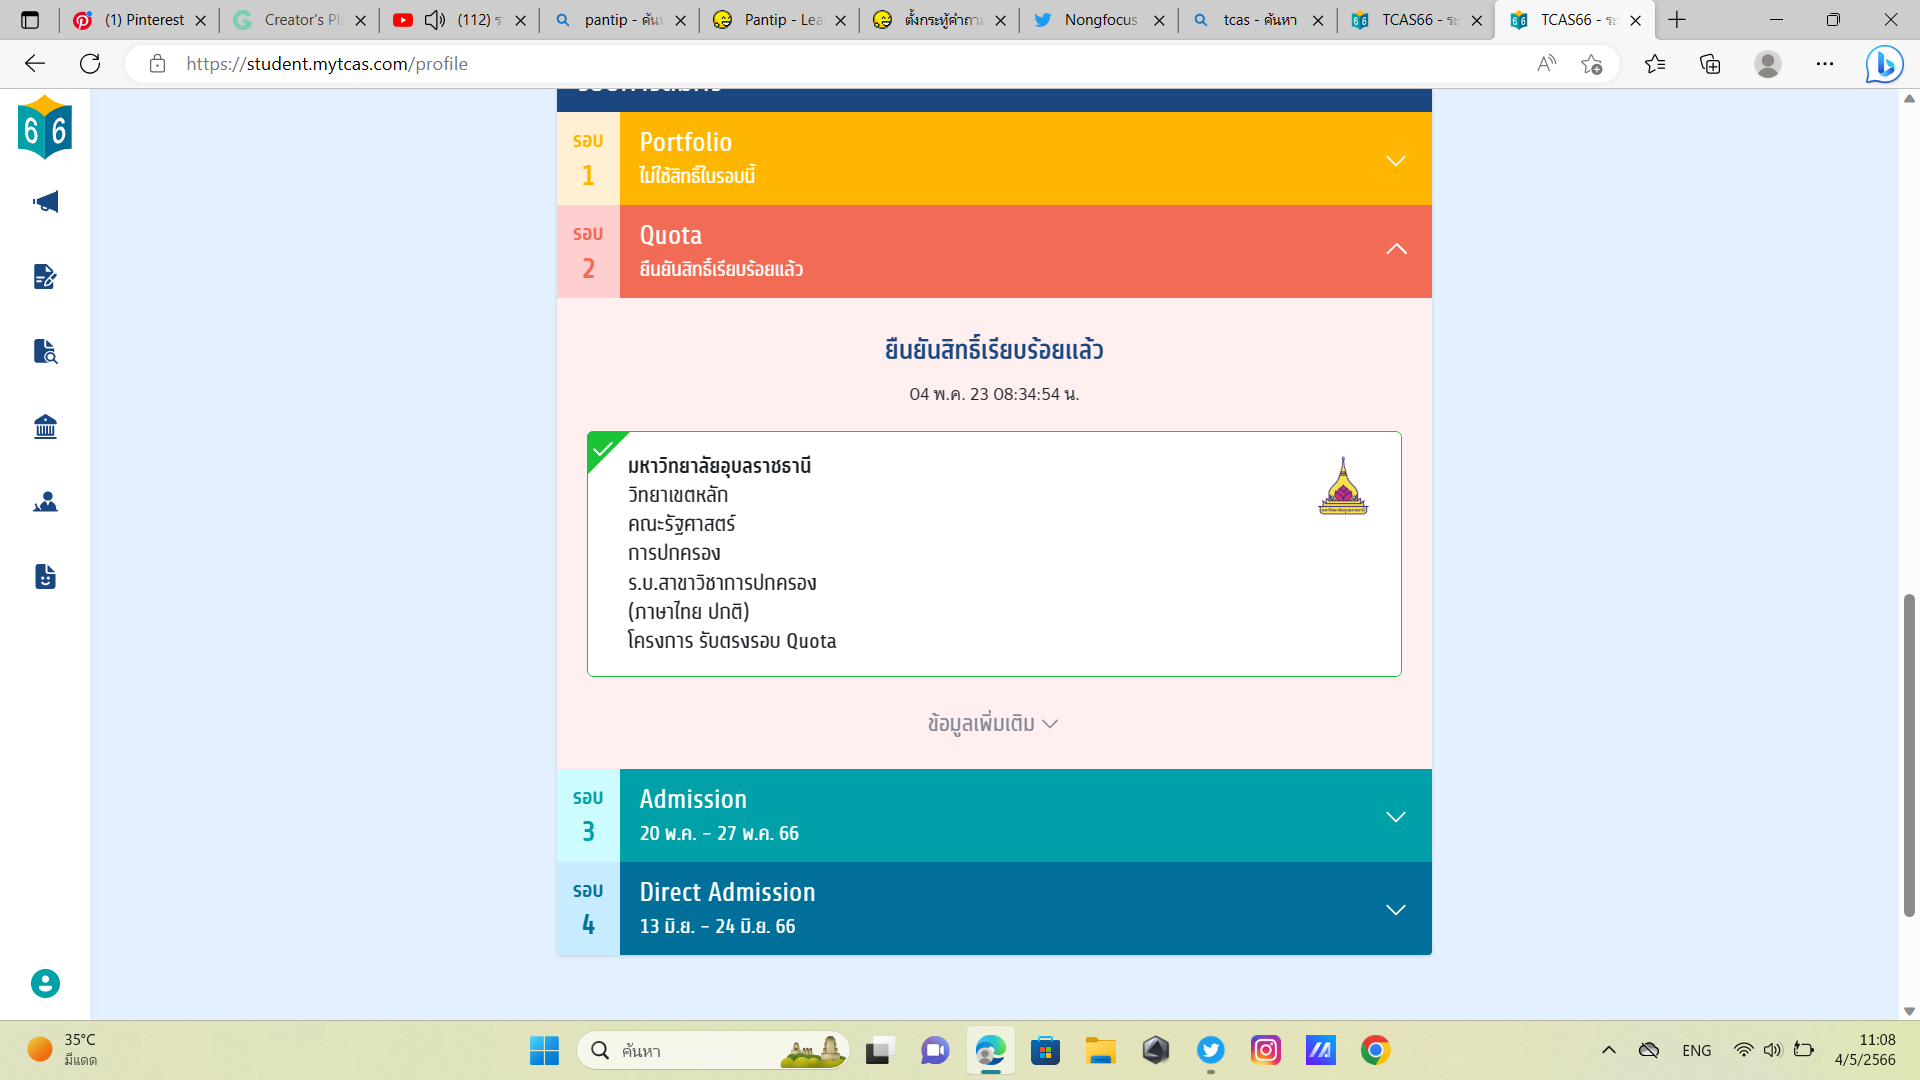This screenshot has width=1920, height=1080.
Task: Expand ข้อมูลเพิ่มเติม additional information
Action: click(x=993, y=723)
